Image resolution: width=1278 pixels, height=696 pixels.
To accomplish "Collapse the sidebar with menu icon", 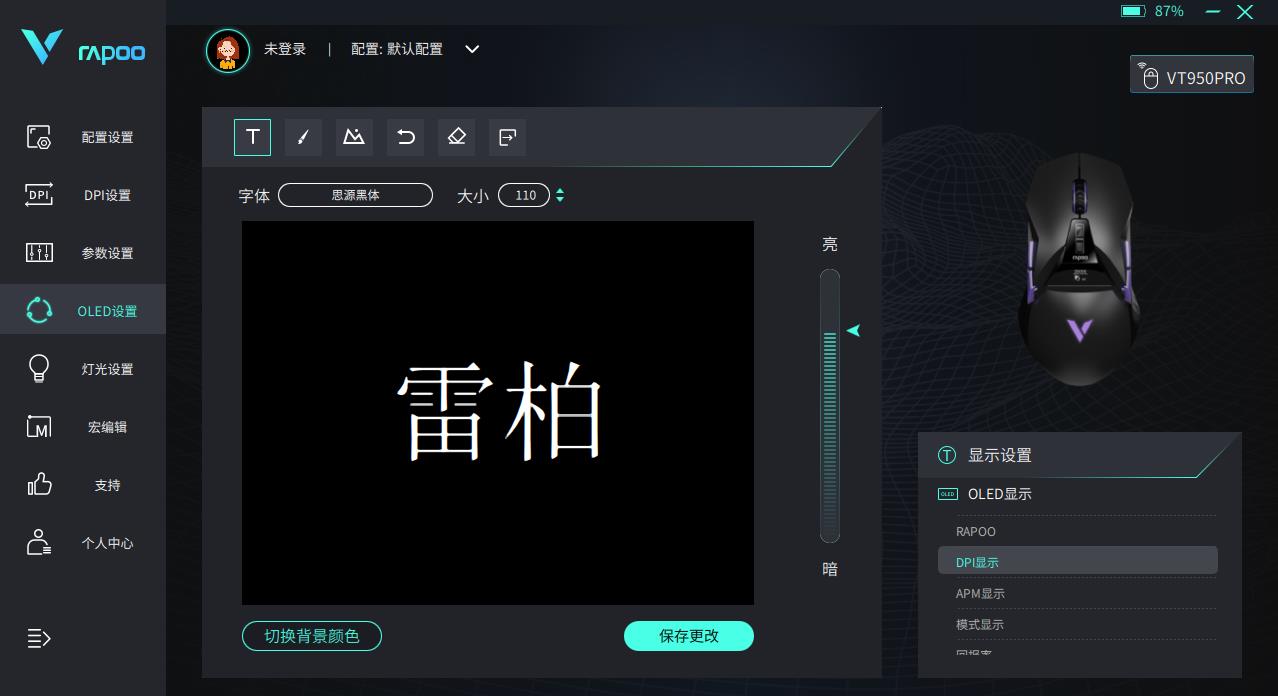I will pyautogui.click(x=39, y=638).
